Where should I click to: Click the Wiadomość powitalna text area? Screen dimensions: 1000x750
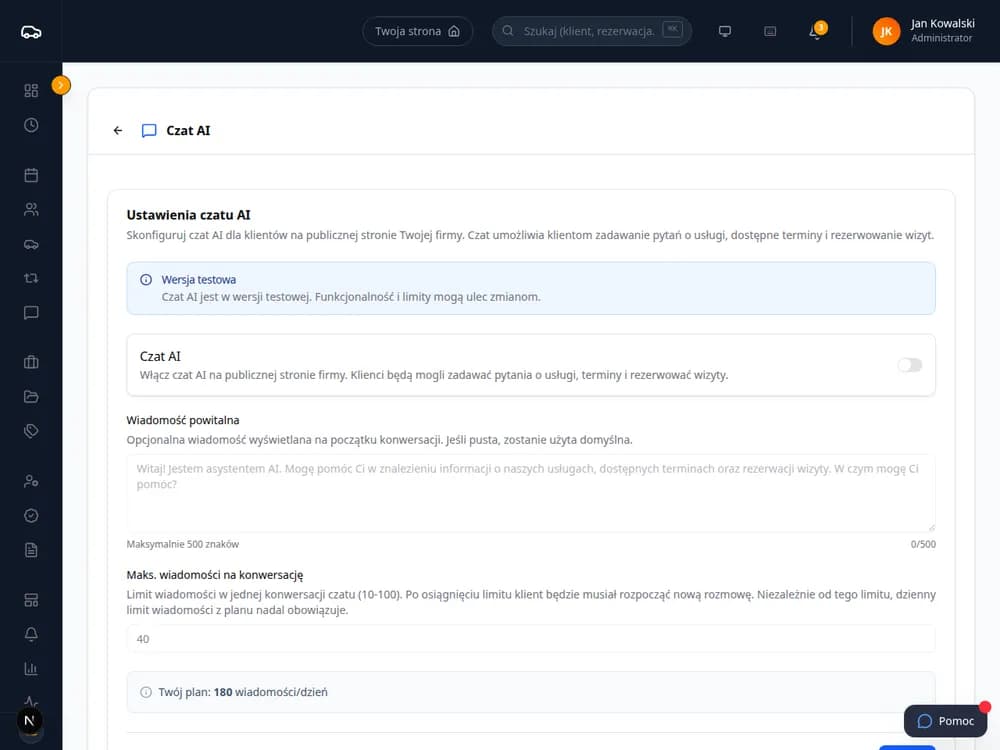531,493
